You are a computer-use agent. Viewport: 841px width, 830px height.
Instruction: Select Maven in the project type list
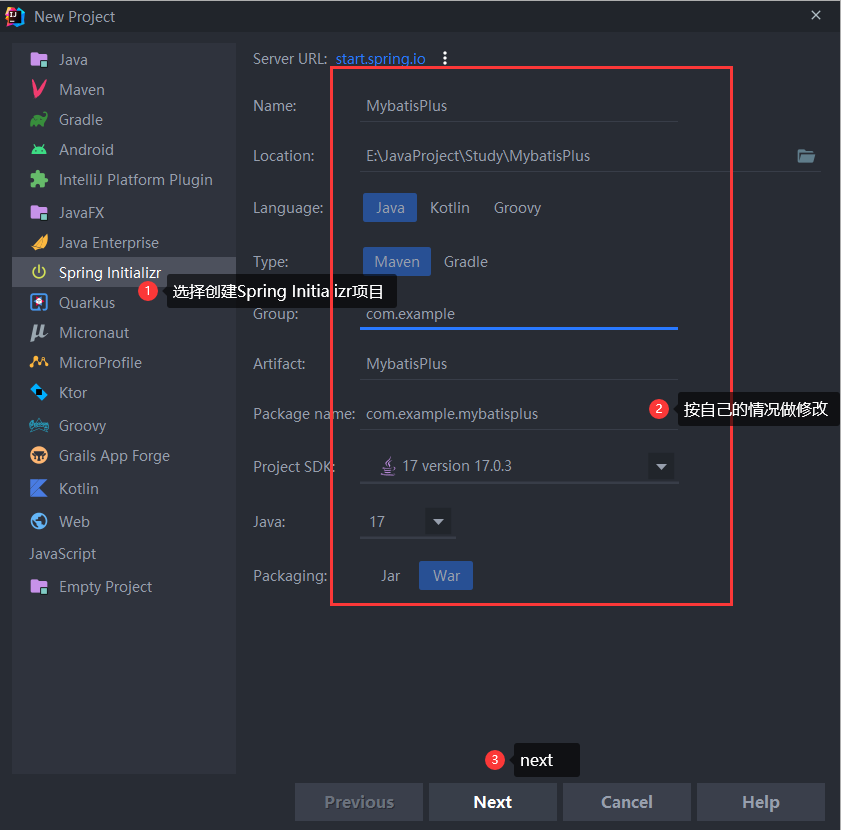tap(124, 89)
